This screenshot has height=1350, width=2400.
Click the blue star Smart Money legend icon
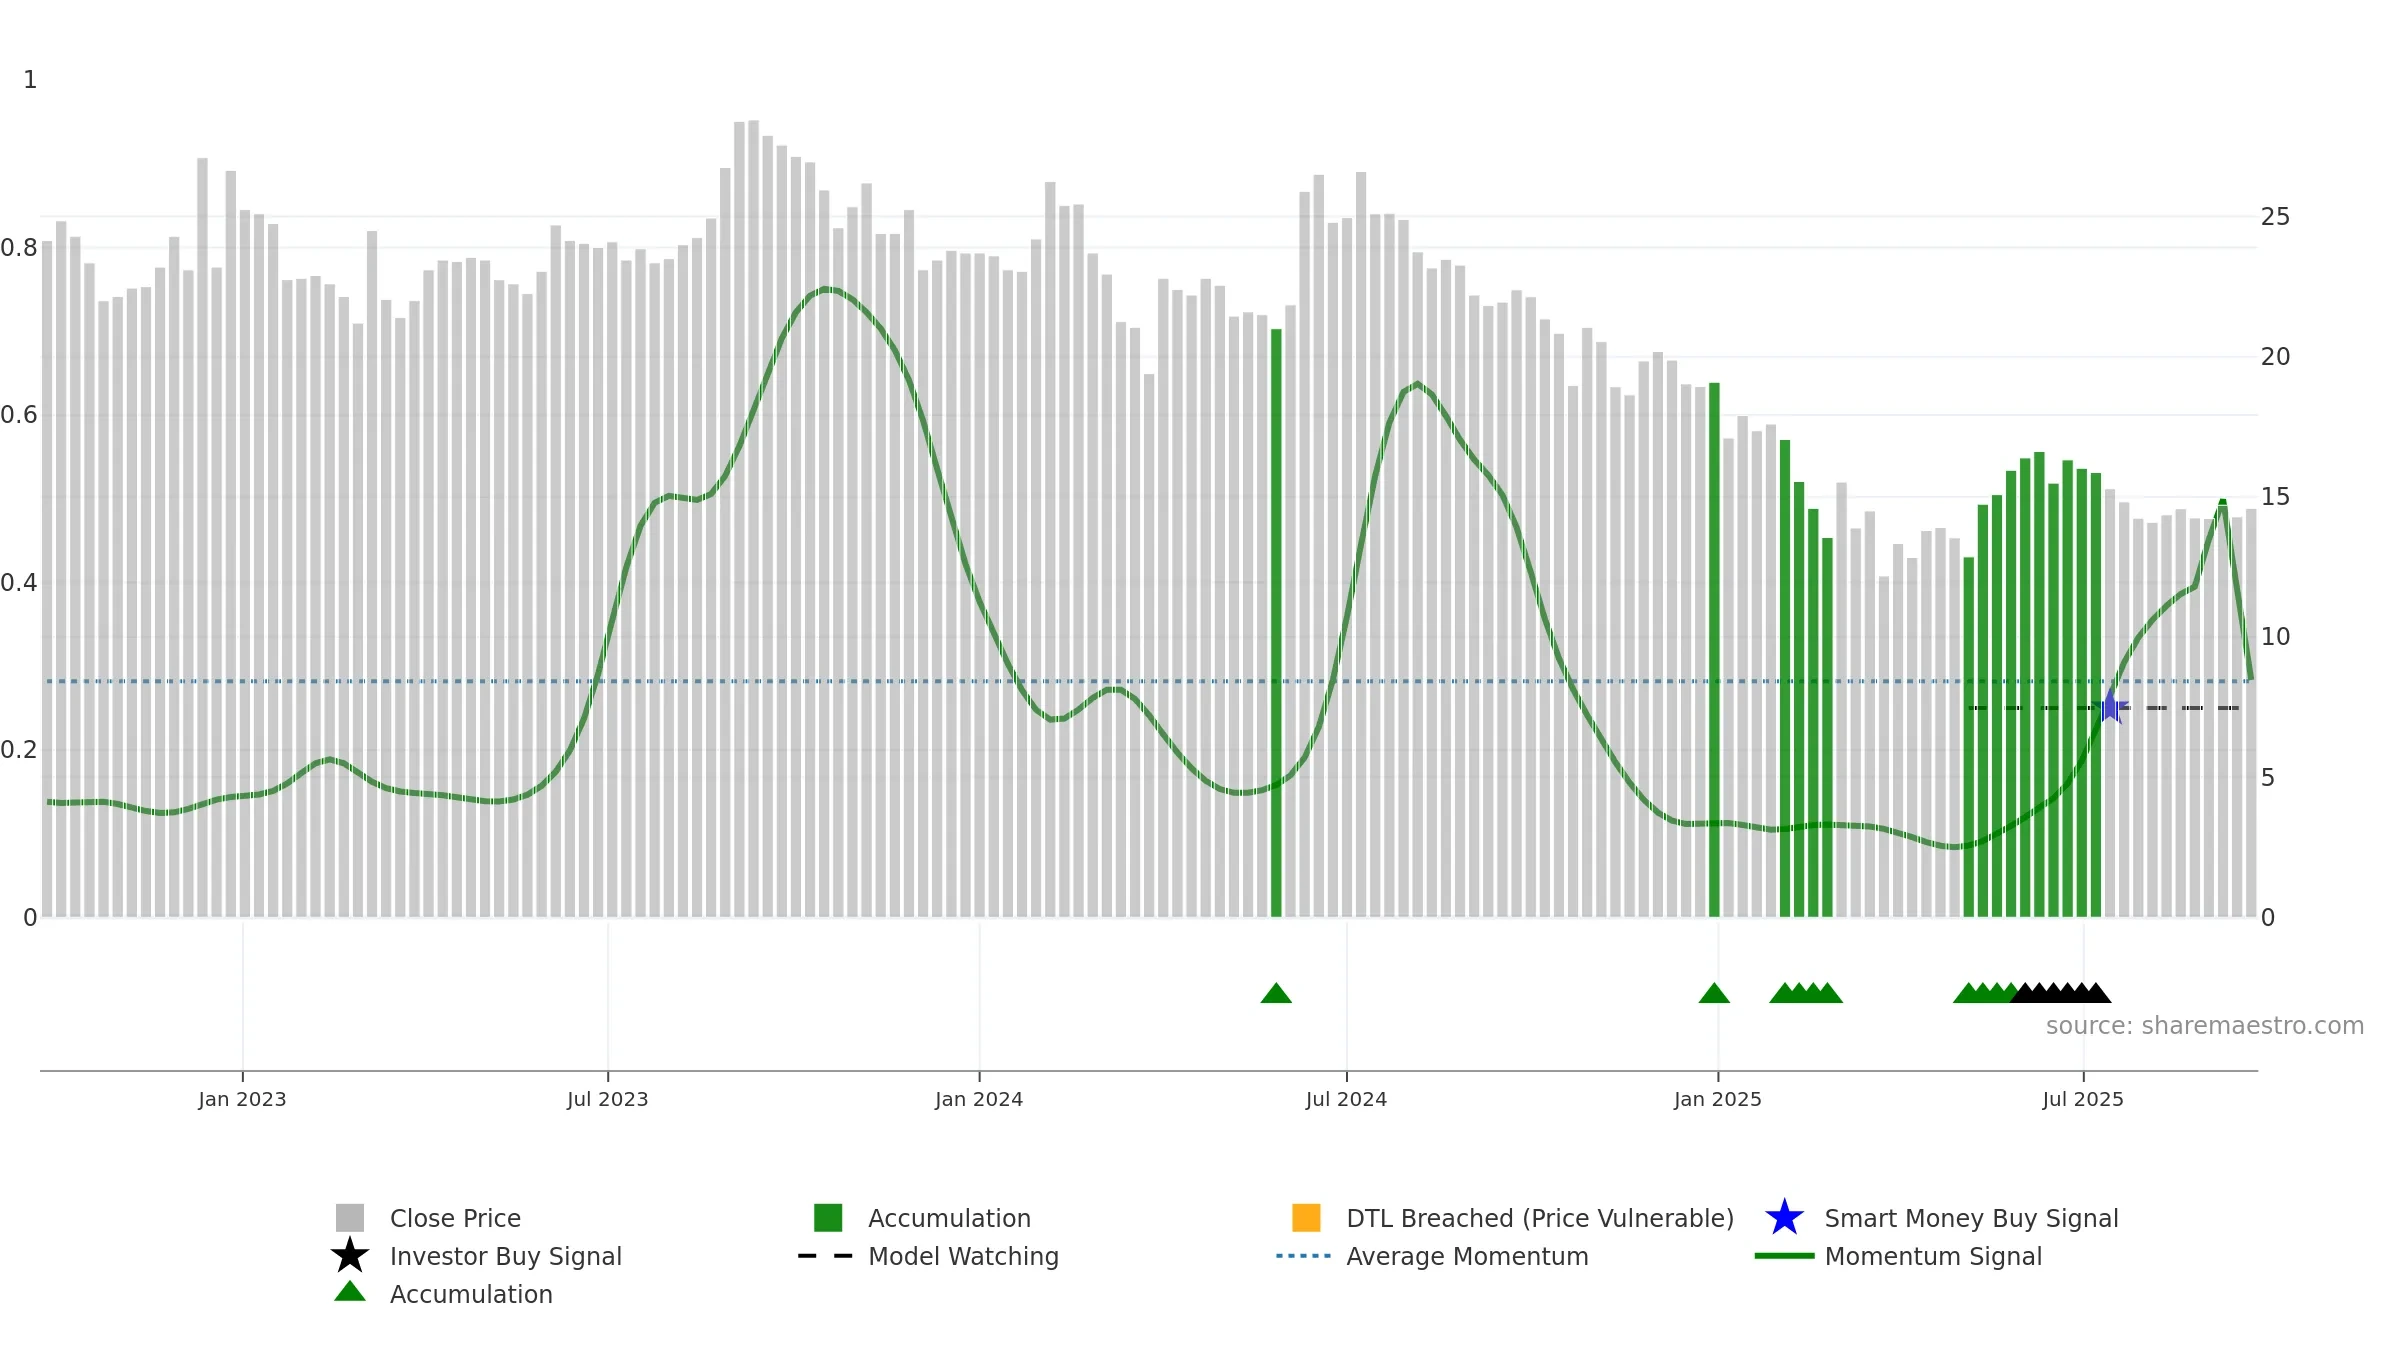[x=1784, y=1218]
